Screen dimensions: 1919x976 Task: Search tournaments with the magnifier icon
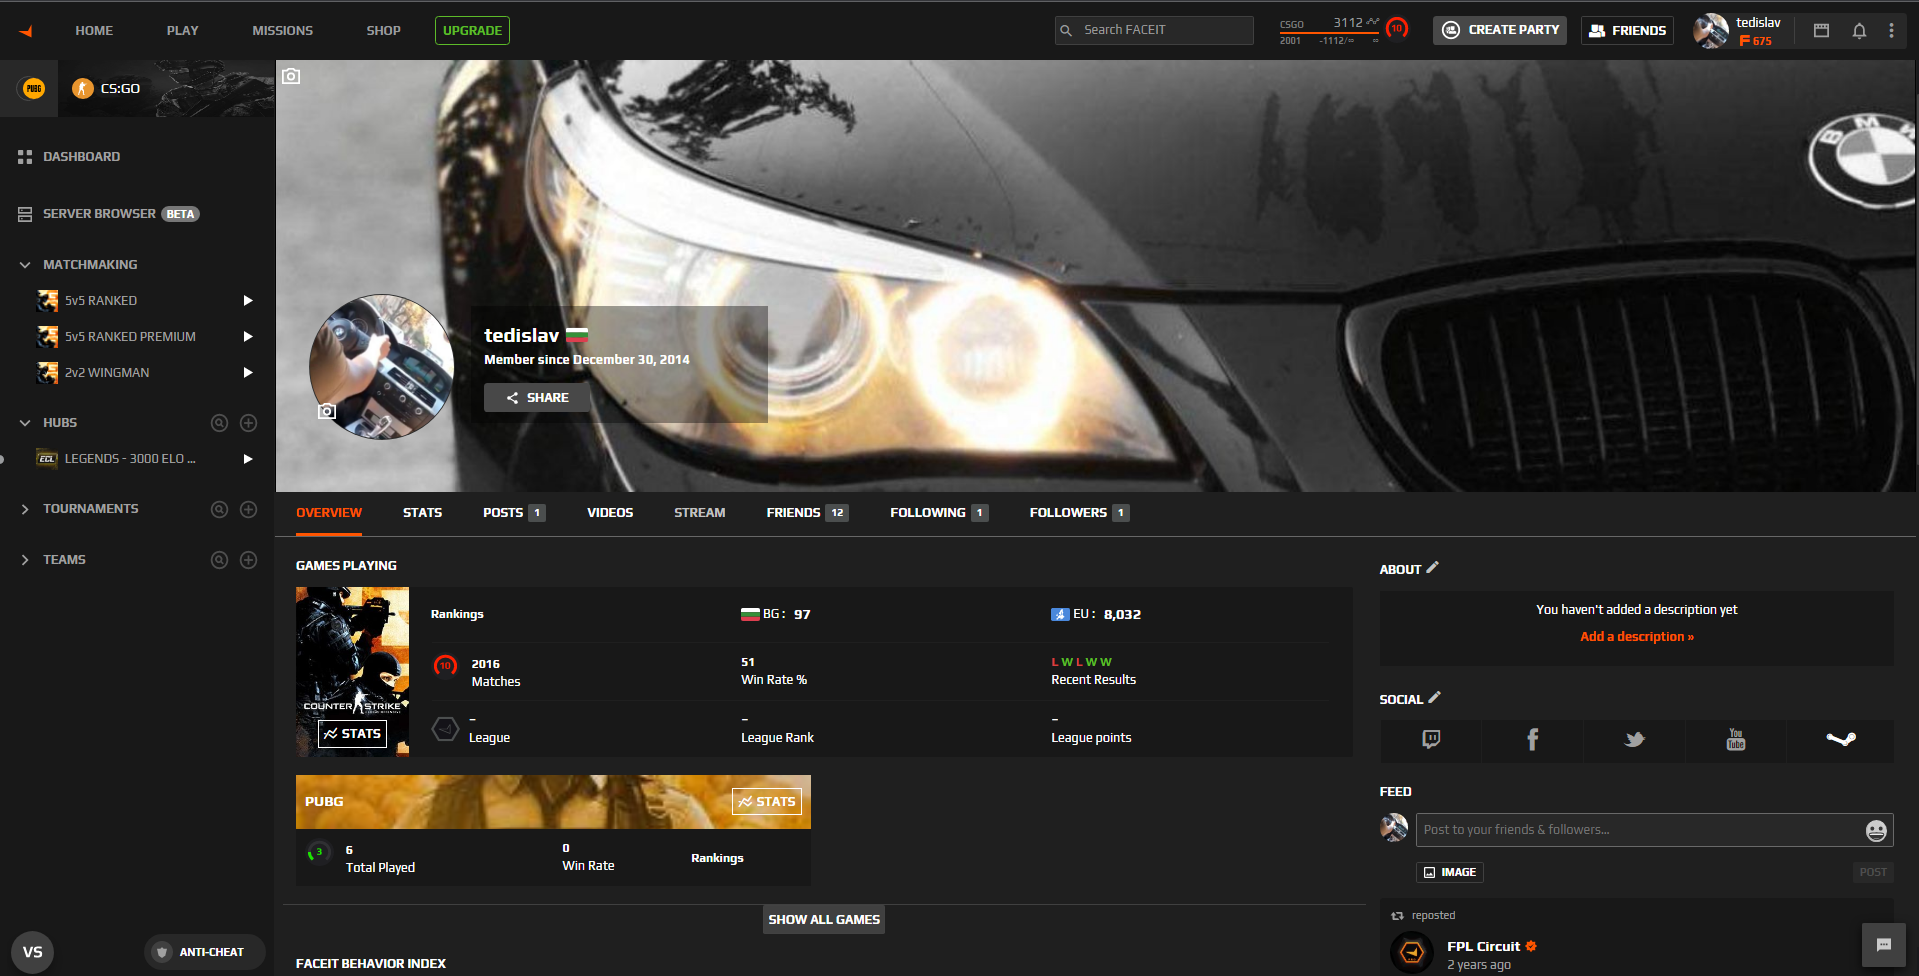point(219,509)
